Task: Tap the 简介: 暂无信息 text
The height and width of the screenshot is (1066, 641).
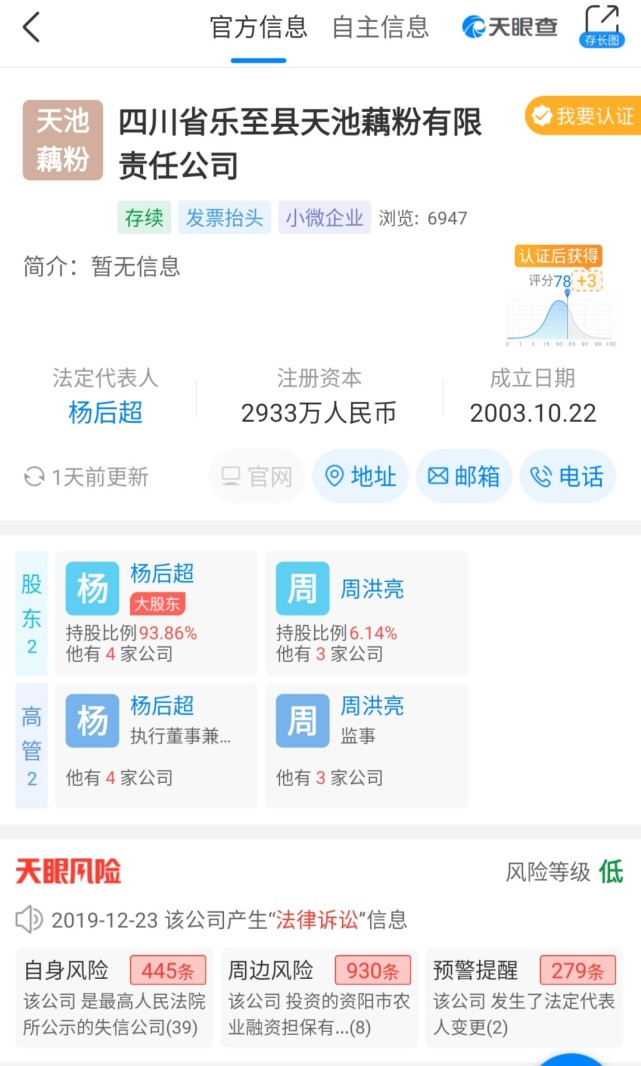Action: click(x=102, y=266)
